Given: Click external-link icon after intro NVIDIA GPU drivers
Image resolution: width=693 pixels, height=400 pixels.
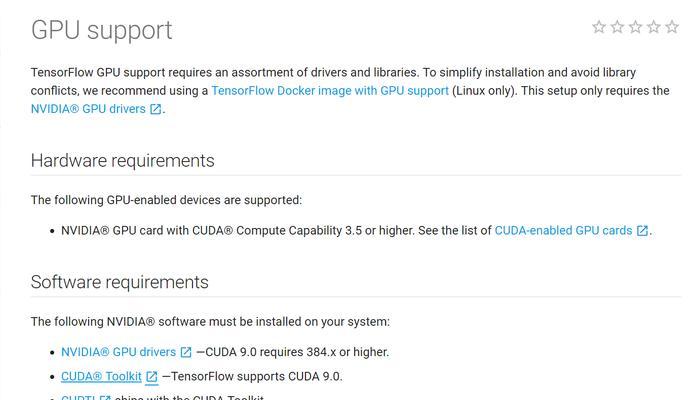Looking at the screenshot, I should (156, 109).
